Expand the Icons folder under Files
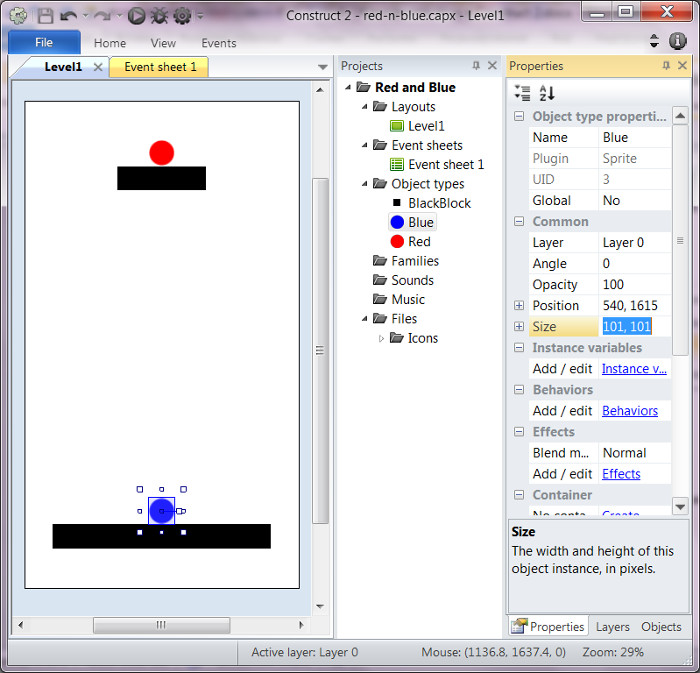The height and width of the screenshot is (673, 700). pyautogui.click(x=380, y=338)
